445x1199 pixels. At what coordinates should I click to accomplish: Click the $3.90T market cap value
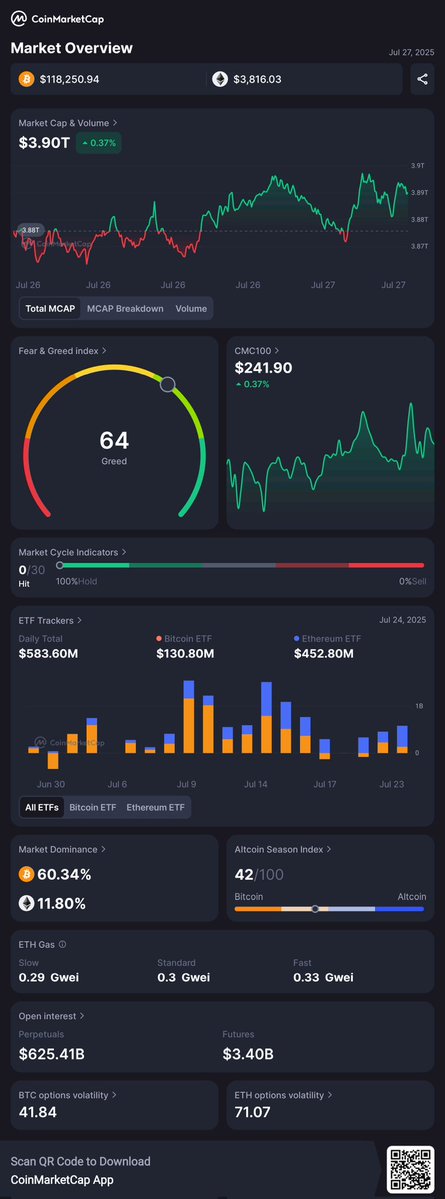(x=43, y=142)
